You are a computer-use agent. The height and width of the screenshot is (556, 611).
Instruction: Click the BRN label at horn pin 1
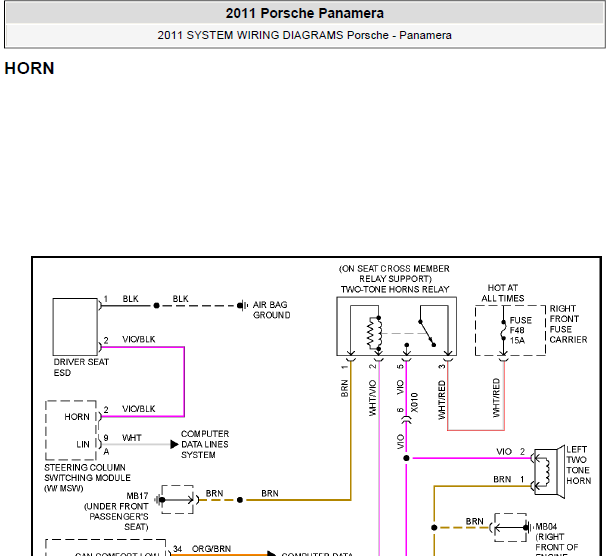502,479
